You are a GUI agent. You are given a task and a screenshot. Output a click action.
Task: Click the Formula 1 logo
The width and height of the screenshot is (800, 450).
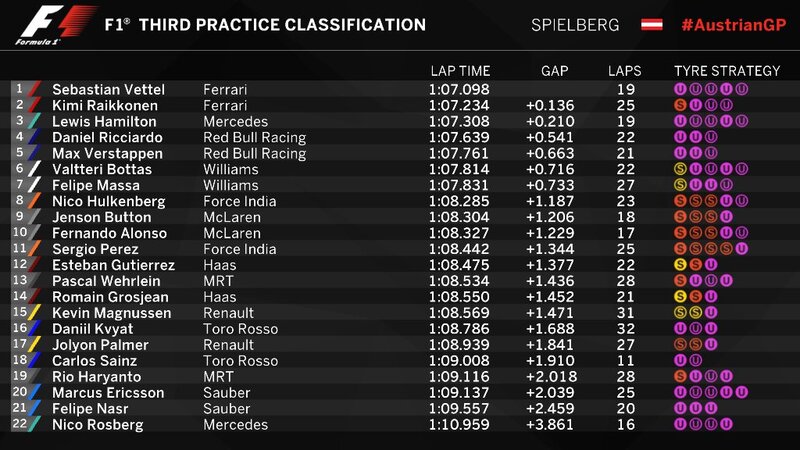point(54,24)
